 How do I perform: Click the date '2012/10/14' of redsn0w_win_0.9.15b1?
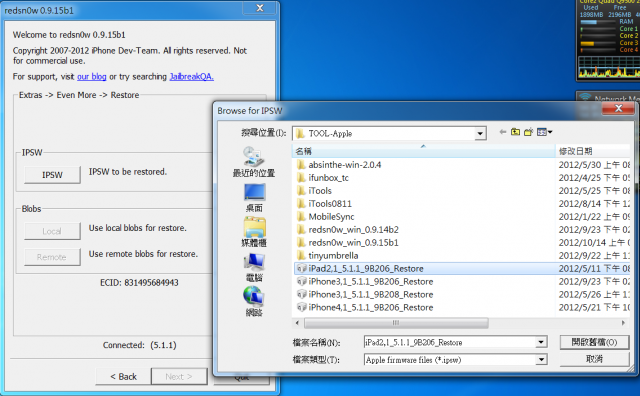582,243
